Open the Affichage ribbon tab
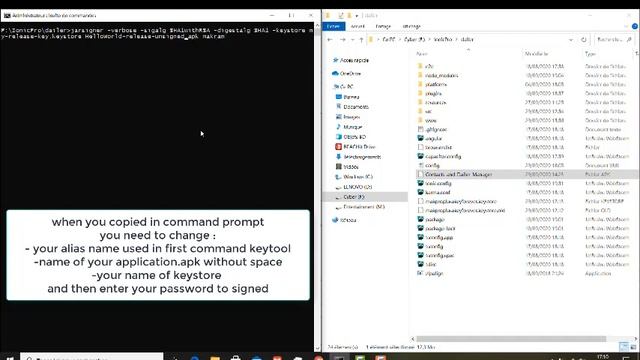The width and height of the screenshot is (640, 360). click(x=411, y=26)
